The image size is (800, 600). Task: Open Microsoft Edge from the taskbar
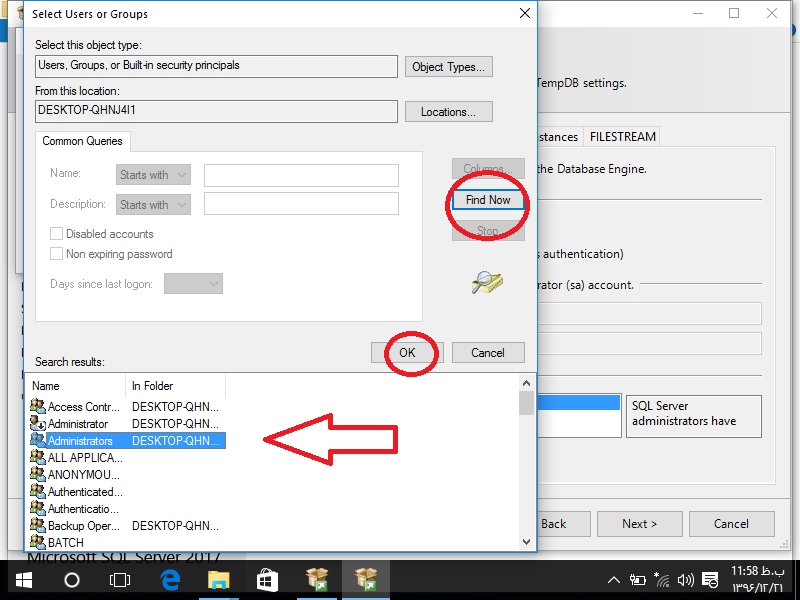170,579
